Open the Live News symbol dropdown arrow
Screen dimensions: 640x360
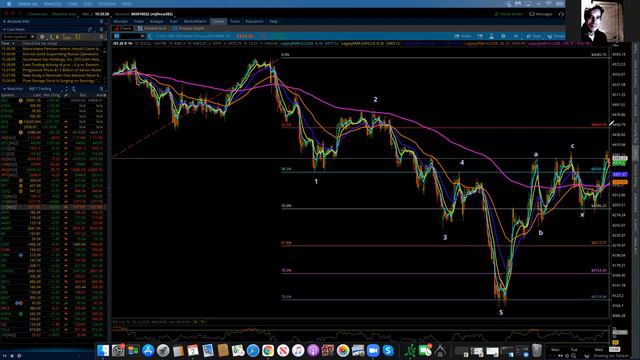point(33,37)
